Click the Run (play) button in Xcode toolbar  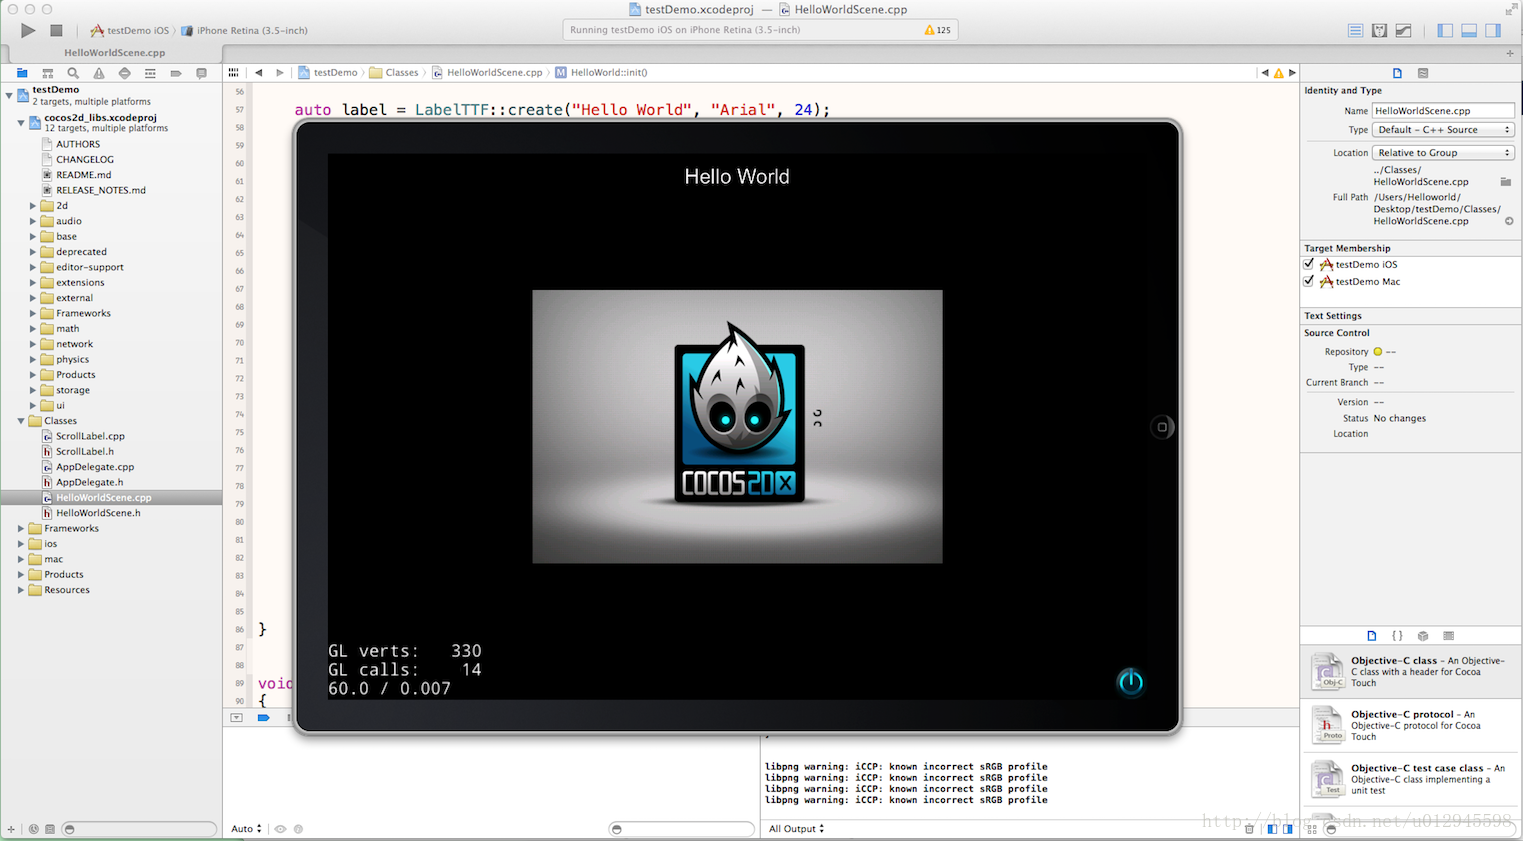pos(28,31)
